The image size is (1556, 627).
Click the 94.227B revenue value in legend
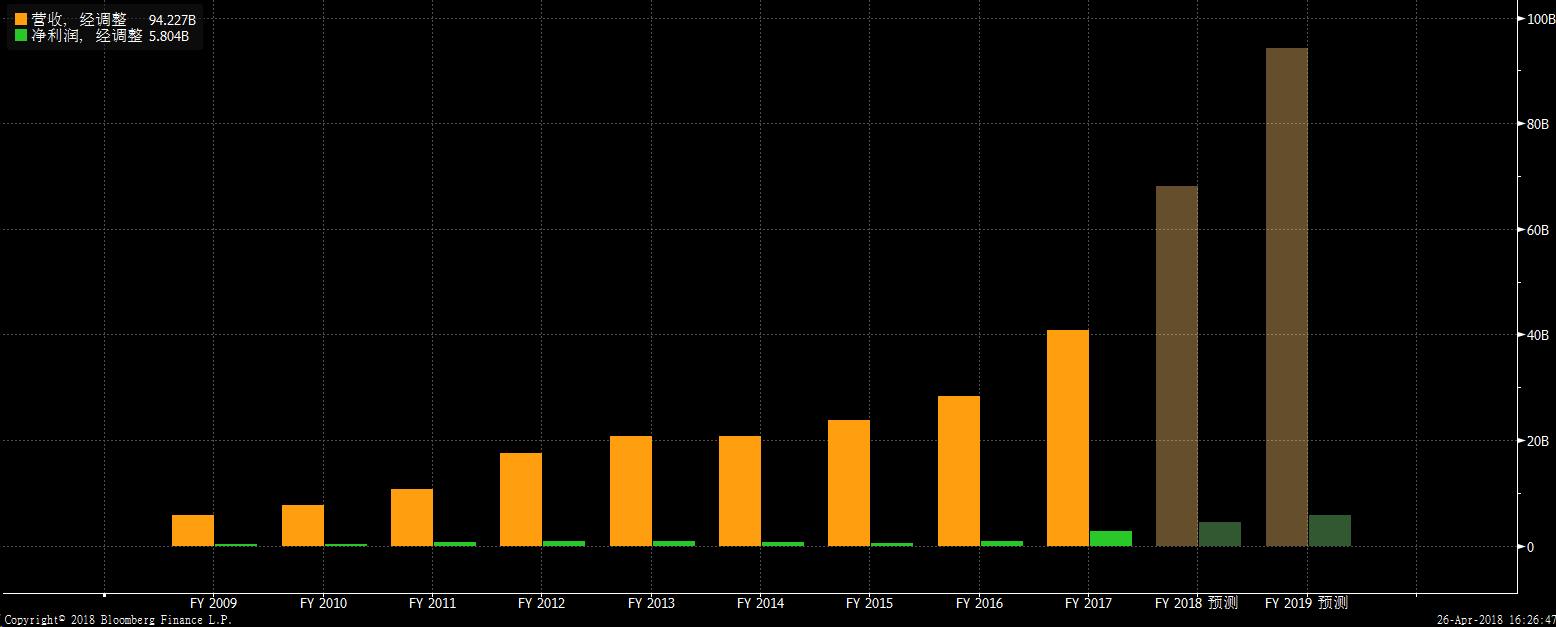(x=172, y=19)
